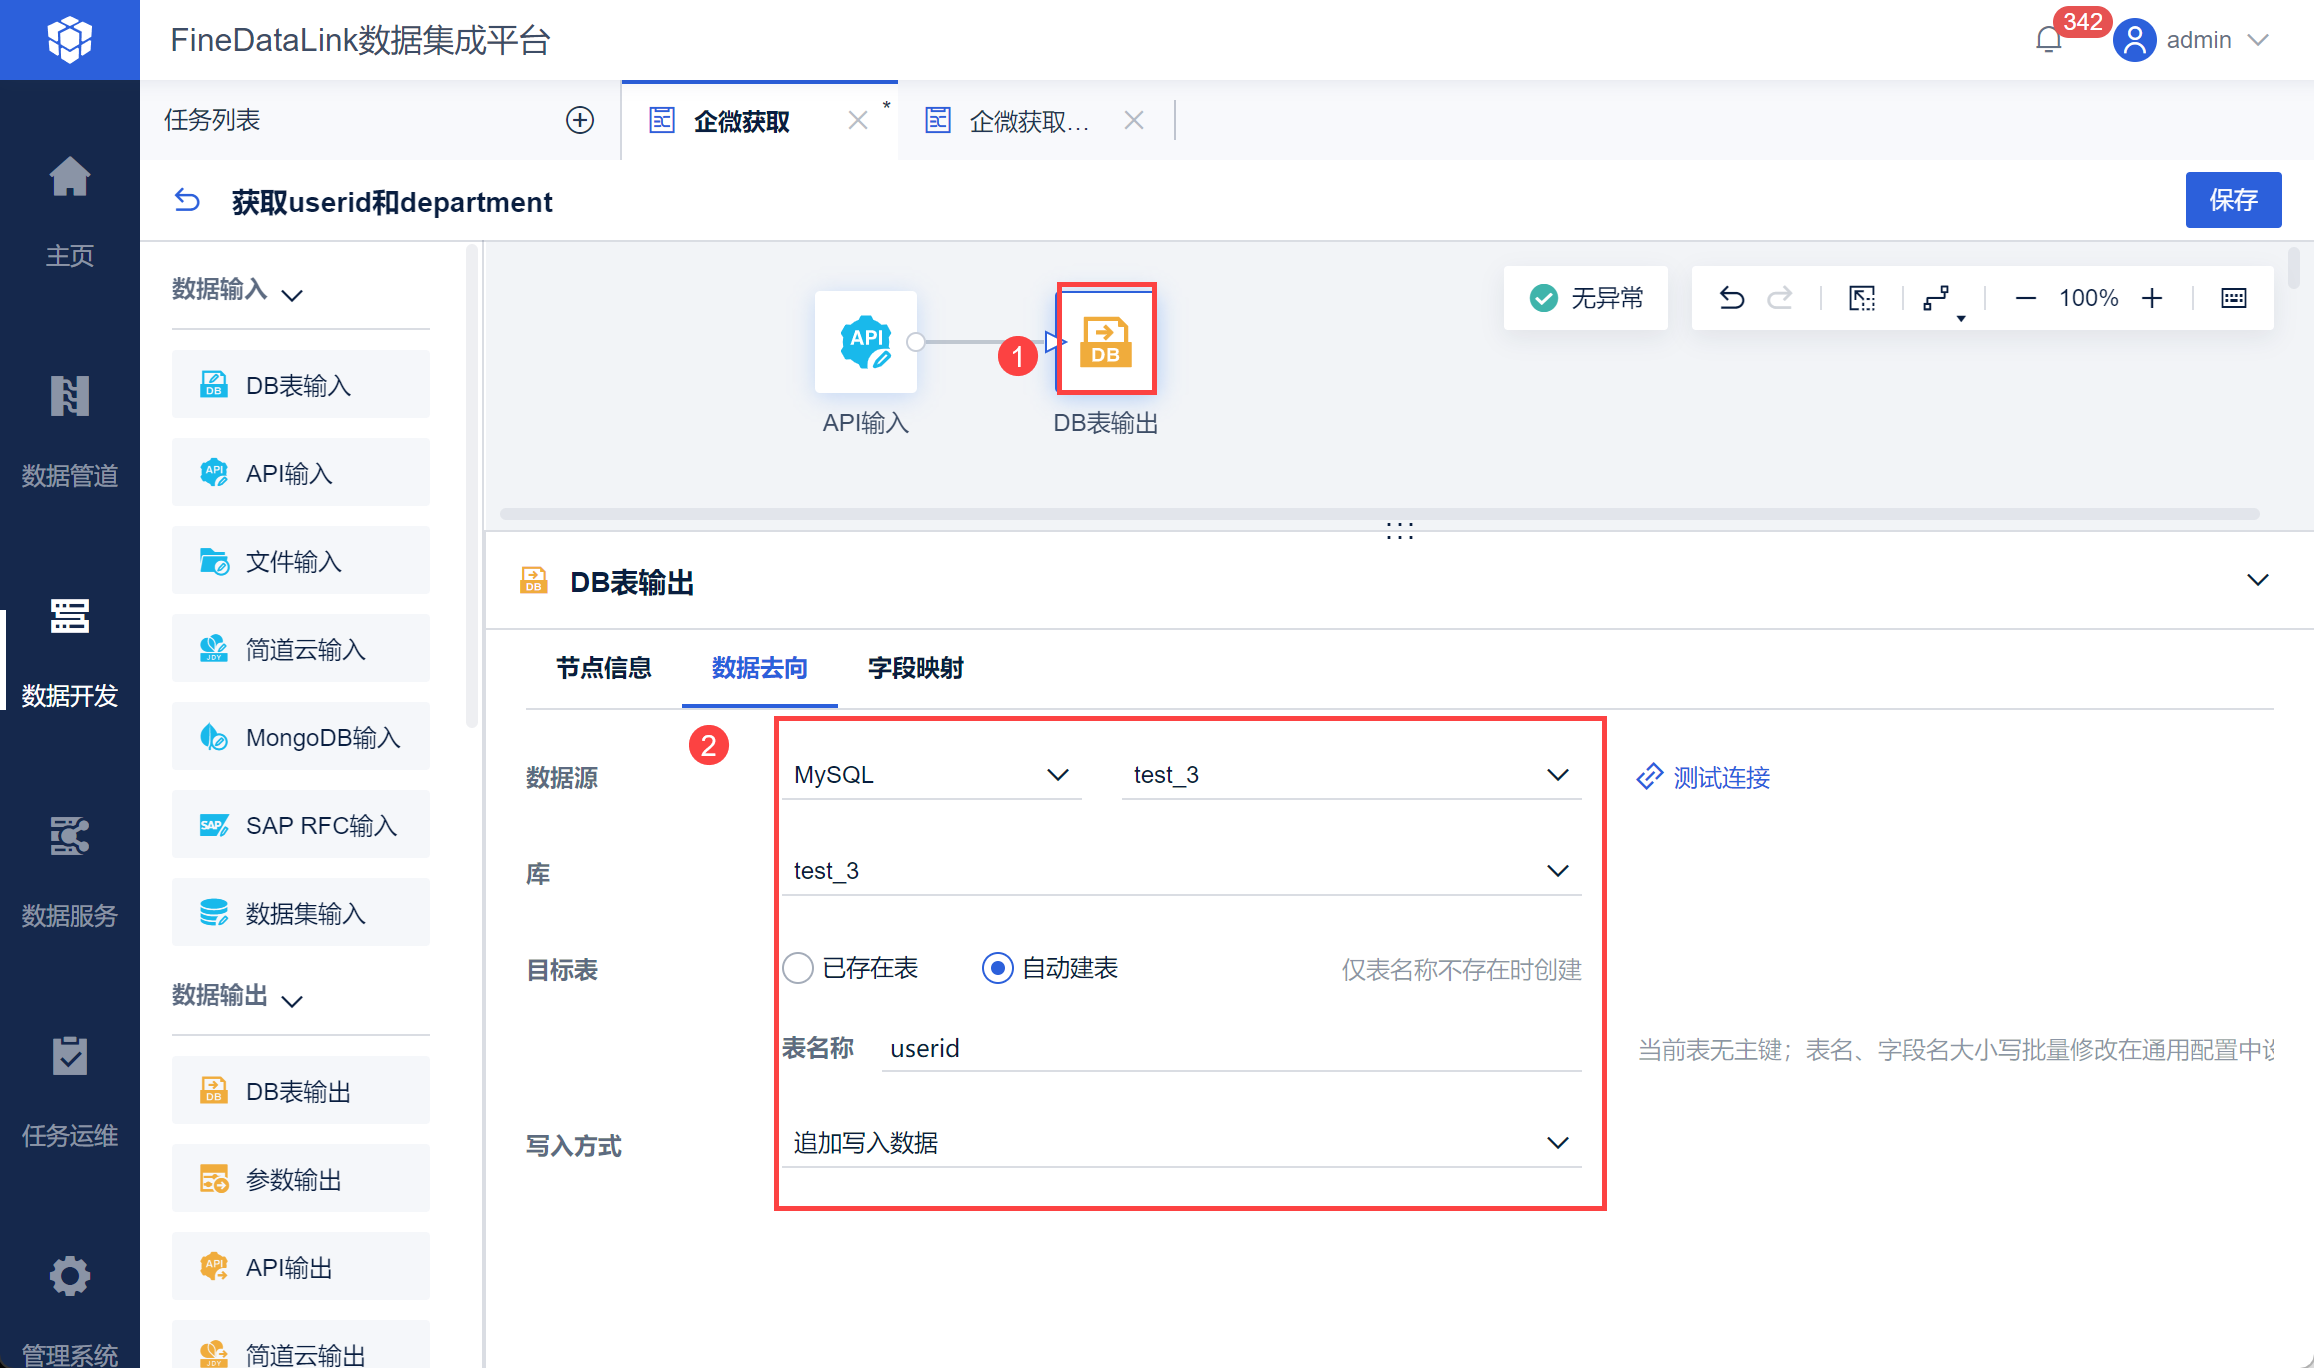Switch to the 节点信息 tab
Screen dimensions: 2314x1368
603,668
